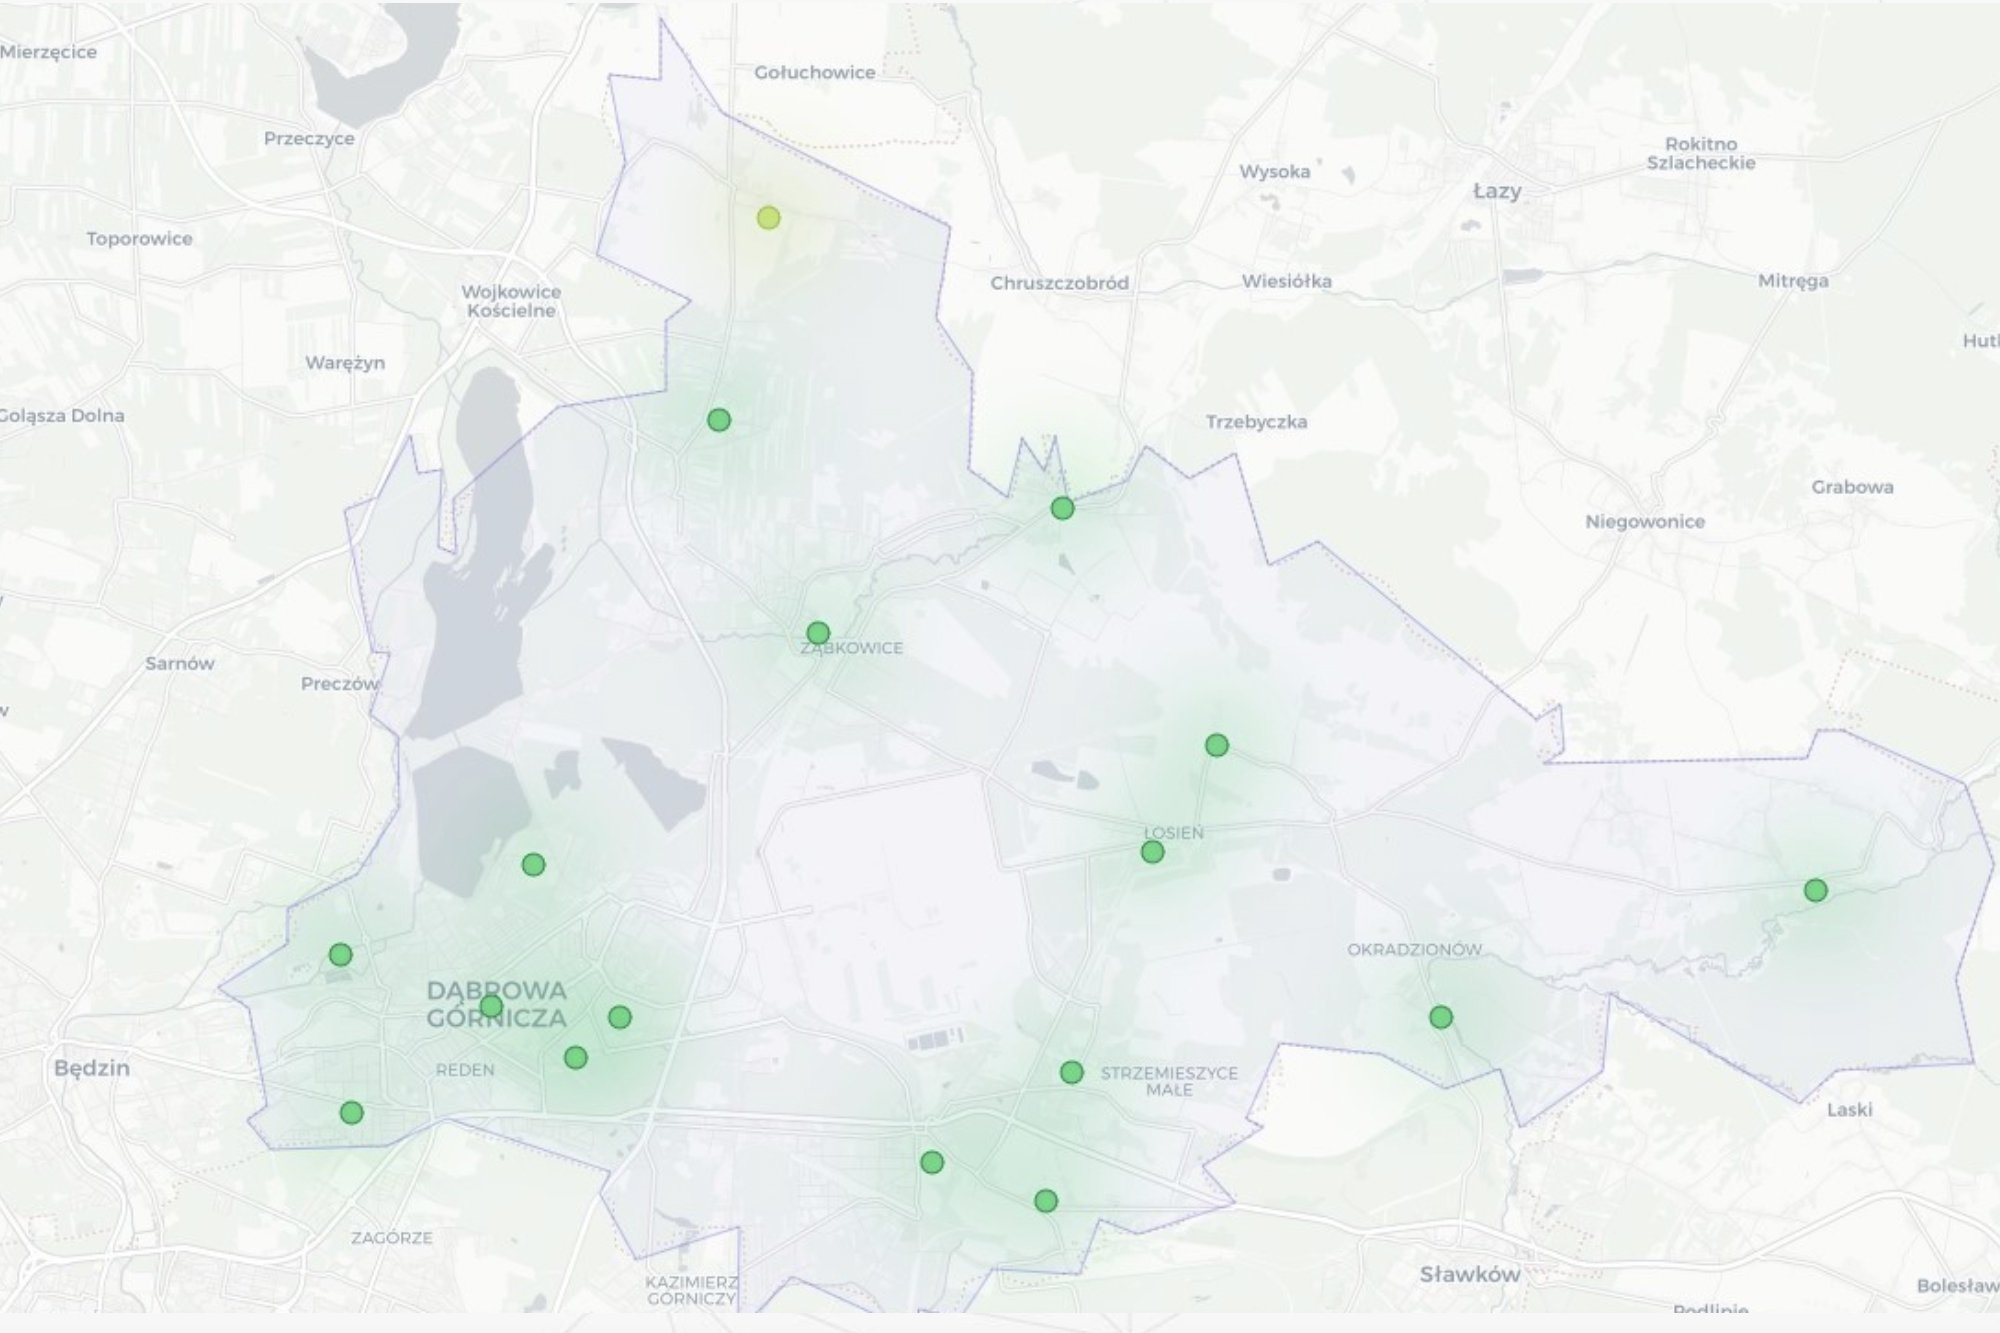Click the green marker overlapping Dąbrowa Górnicza label

[491, 1006]
